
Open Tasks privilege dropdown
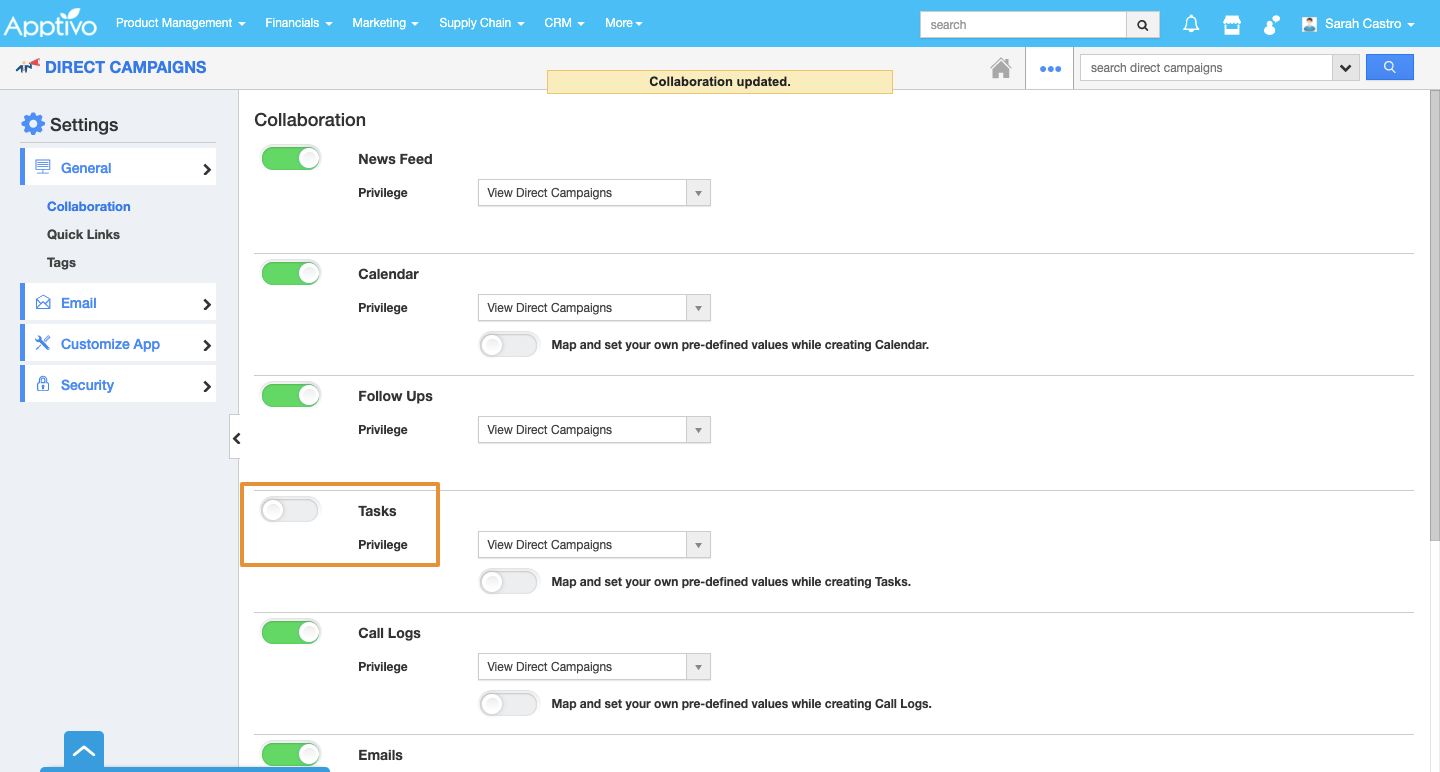[594, 545]
